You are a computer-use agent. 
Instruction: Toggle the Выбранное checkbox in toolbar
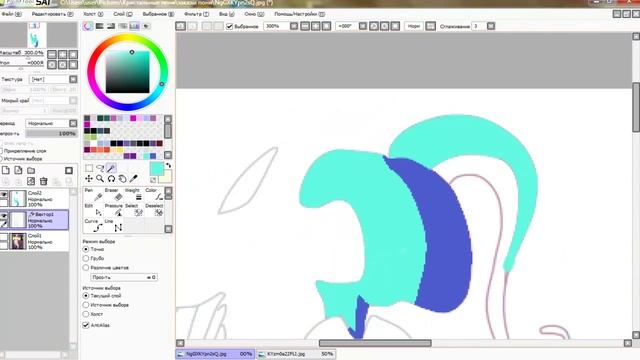[x=229, y=26]
